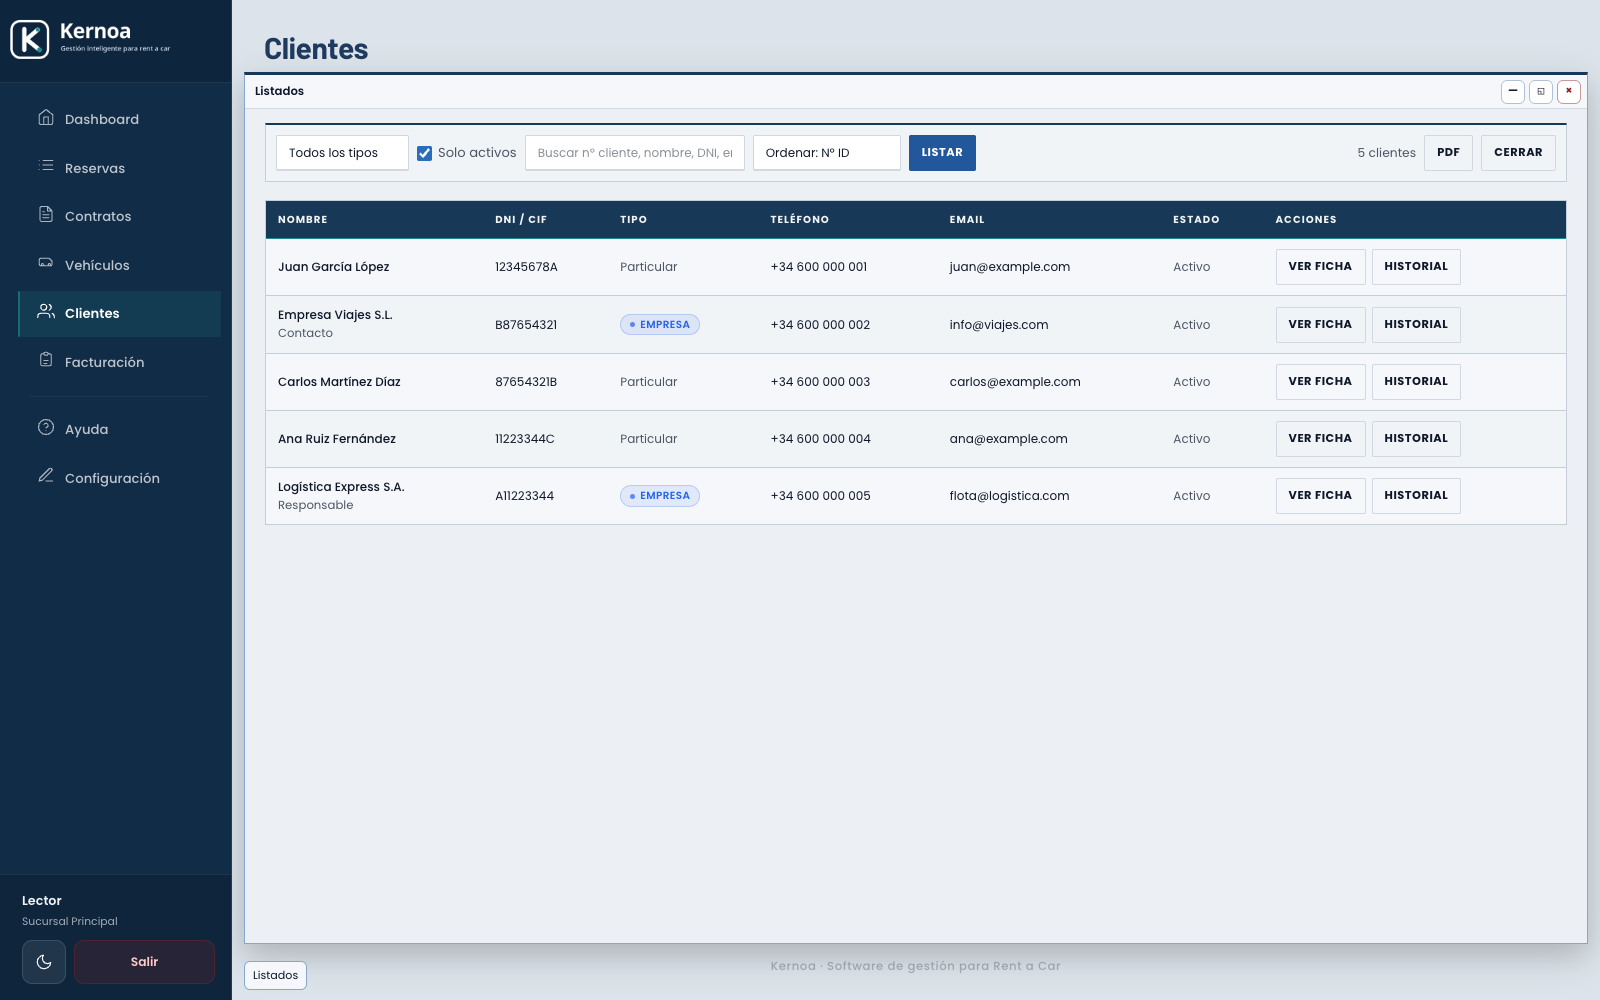Close the Listados panel with the red X

1569,91
